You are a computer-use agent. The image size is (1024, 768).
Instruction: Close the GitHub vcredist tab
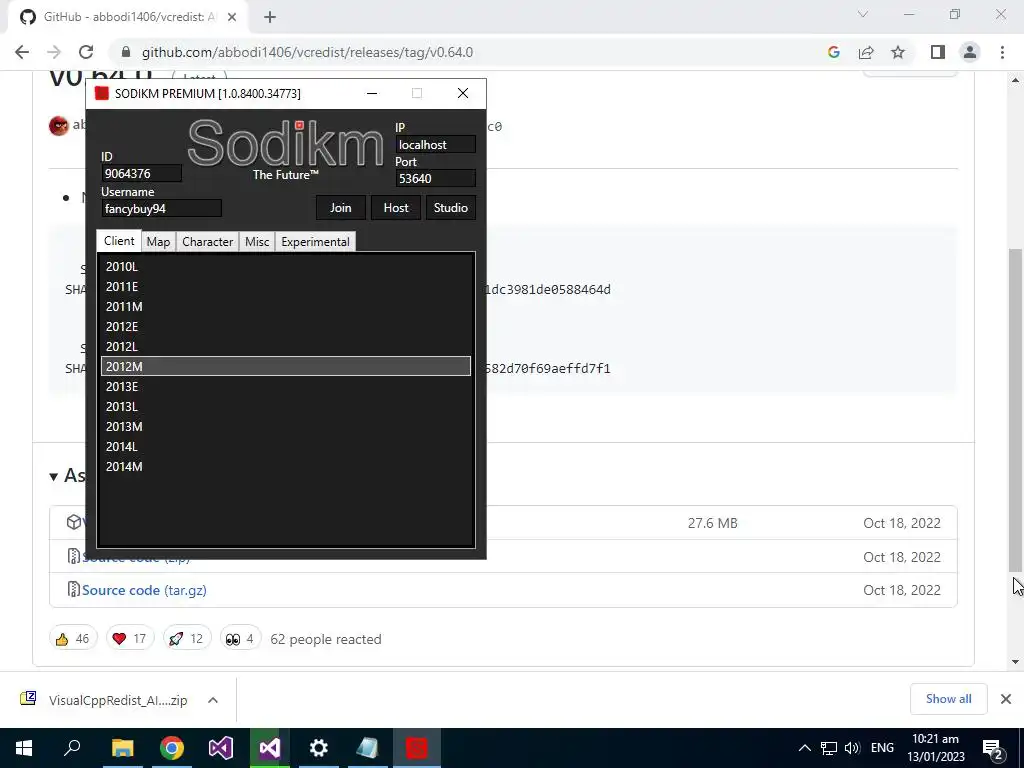click(232, 17)
